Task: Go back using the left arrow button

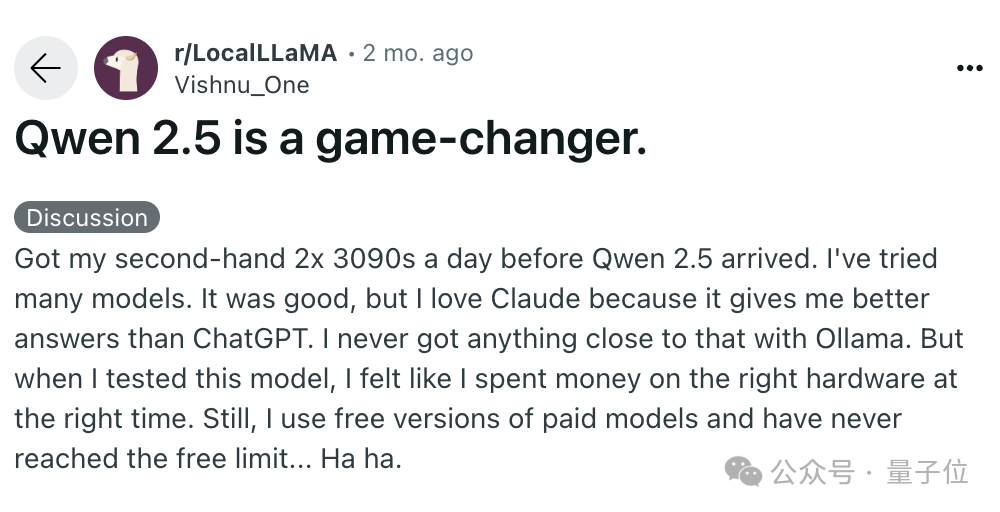Action: (46, 68)
